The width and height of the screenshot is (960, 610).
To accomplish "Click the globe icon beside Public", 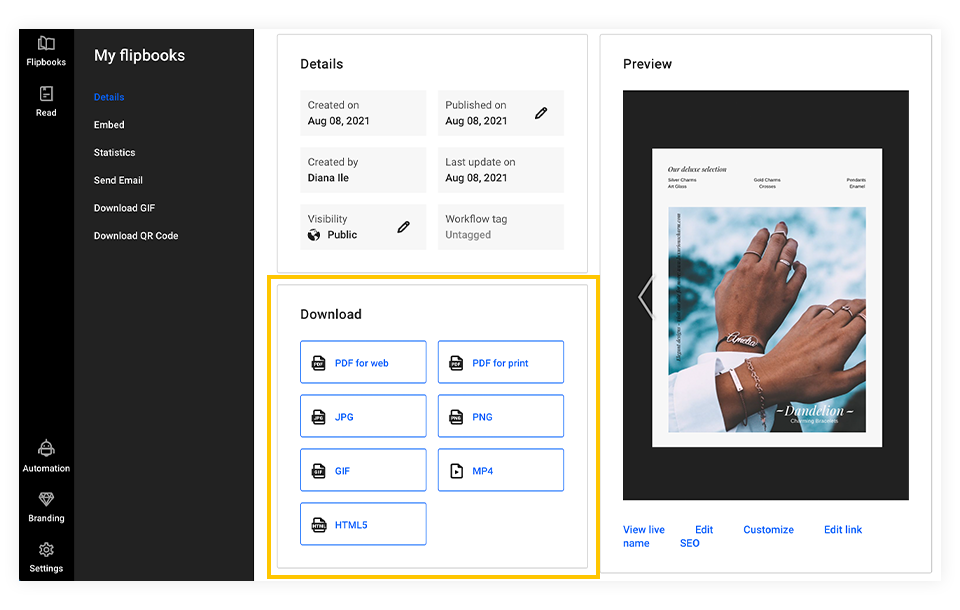I will click(x=315, y=235).
